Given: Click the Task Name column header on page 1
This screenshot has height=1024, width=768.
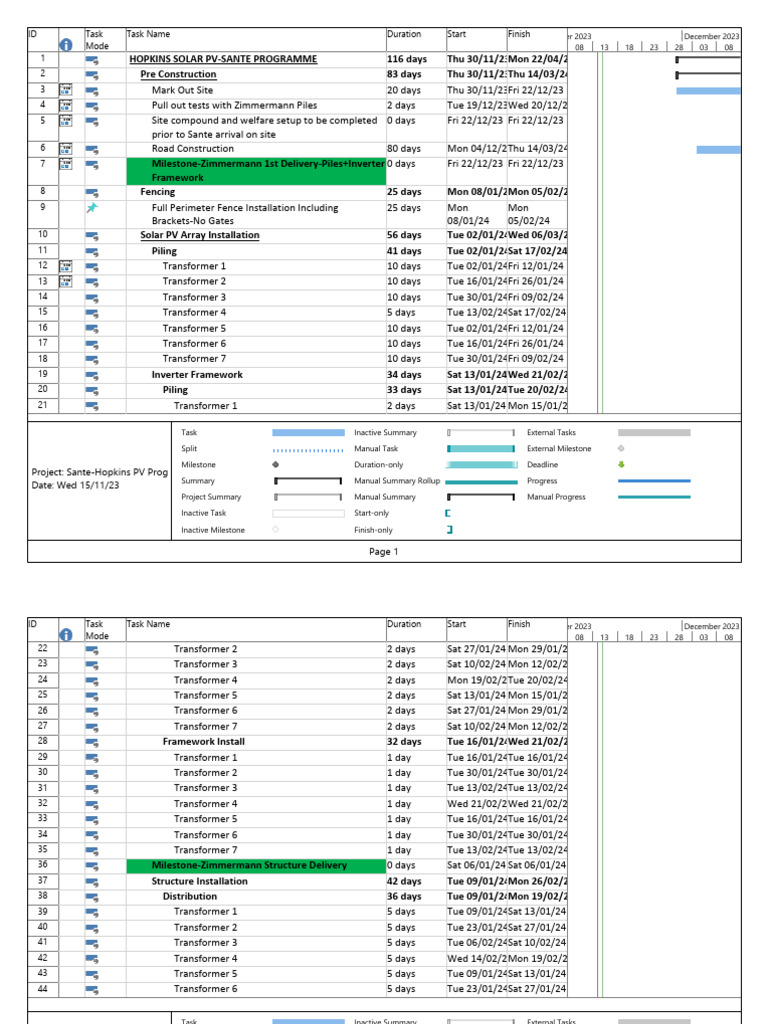Looking at the screenshot, I should point(148,34).
